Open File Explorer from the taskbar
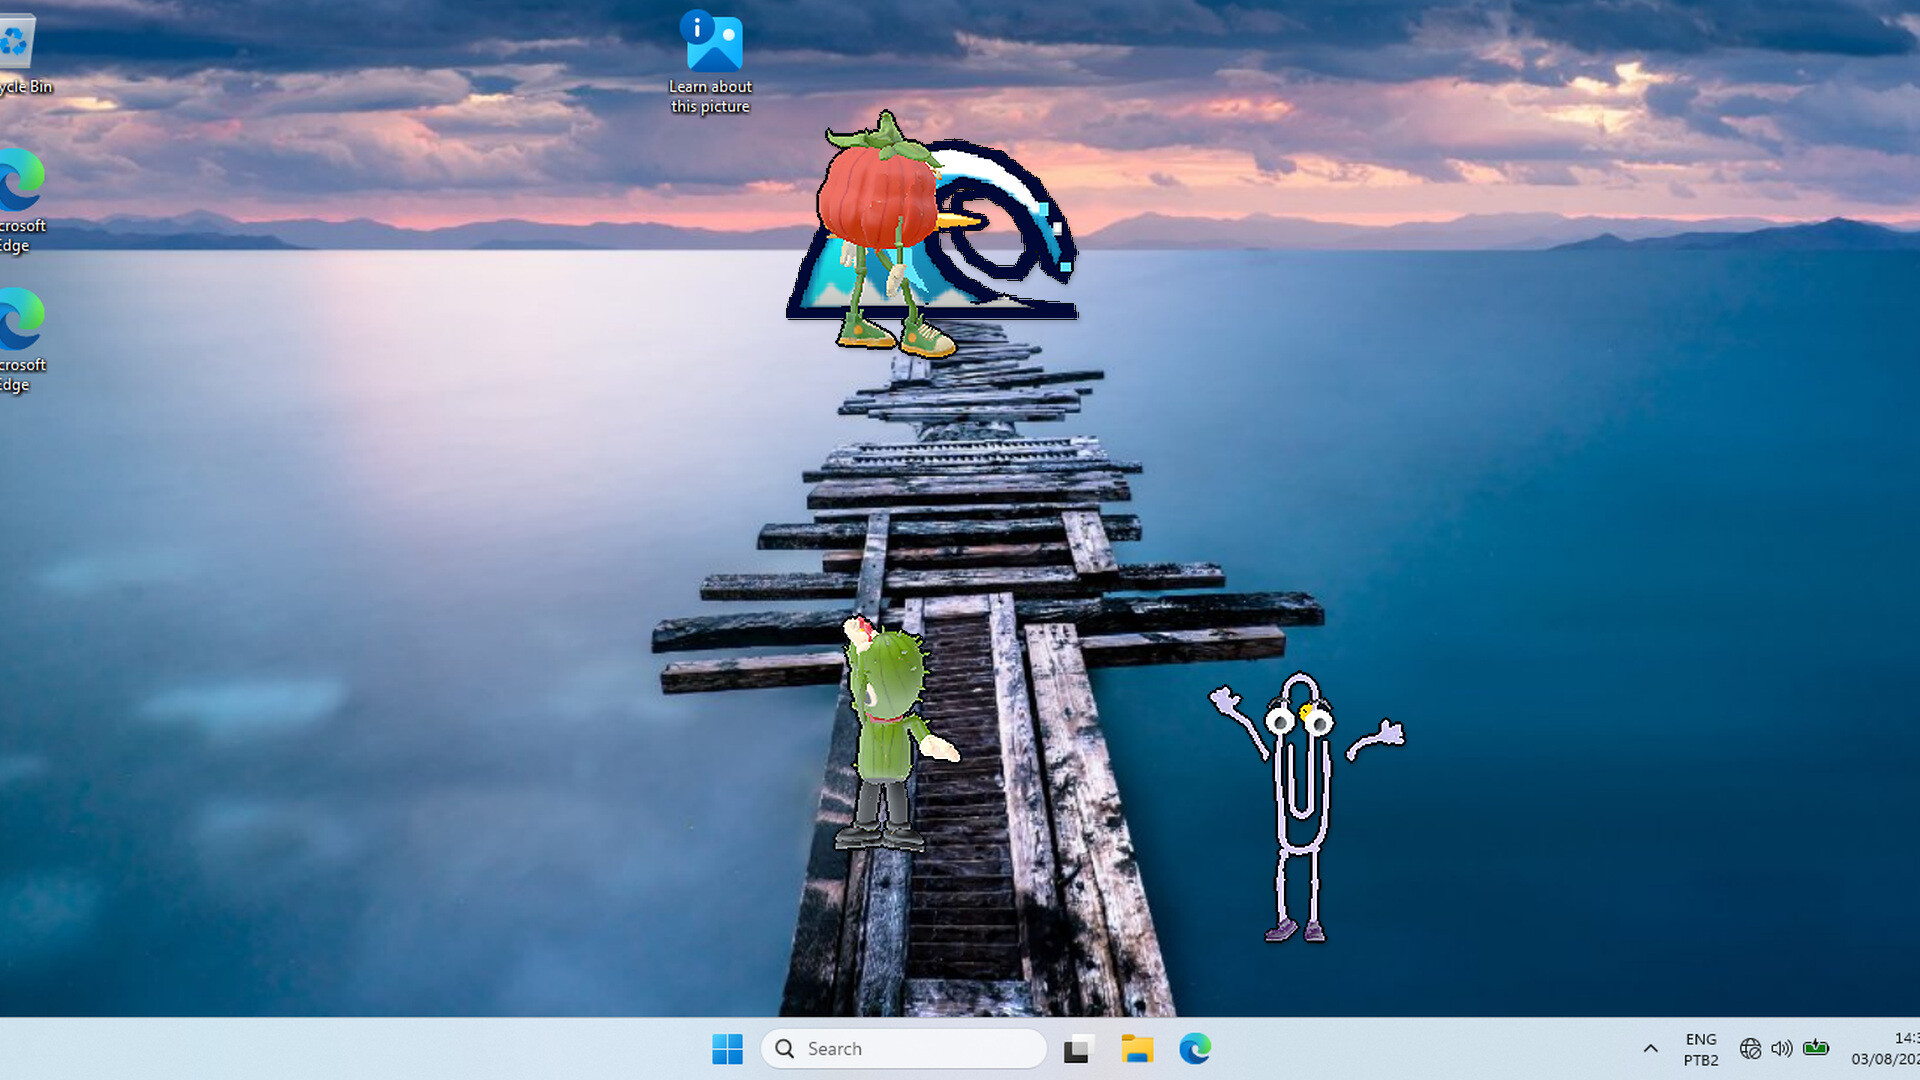The width and height of the screenshot is (1920, 1080). click(1137, 1049)
